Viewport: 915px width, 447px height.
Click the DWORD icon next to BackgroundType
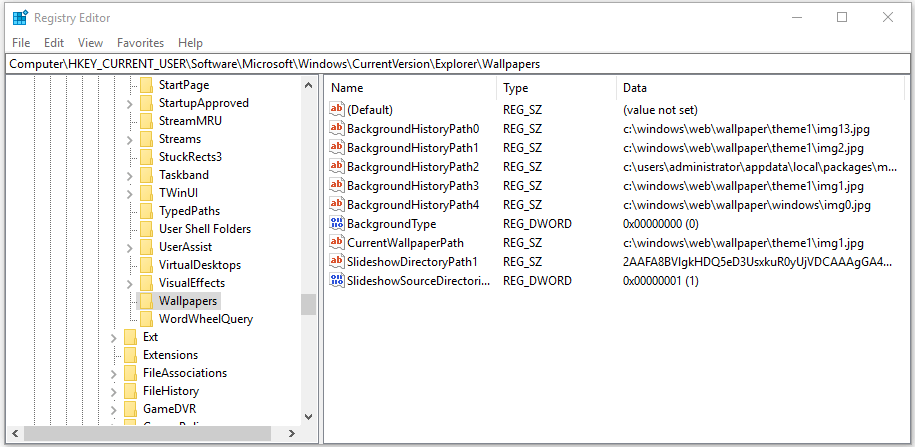pyautogui.click(x=337, y=224)
